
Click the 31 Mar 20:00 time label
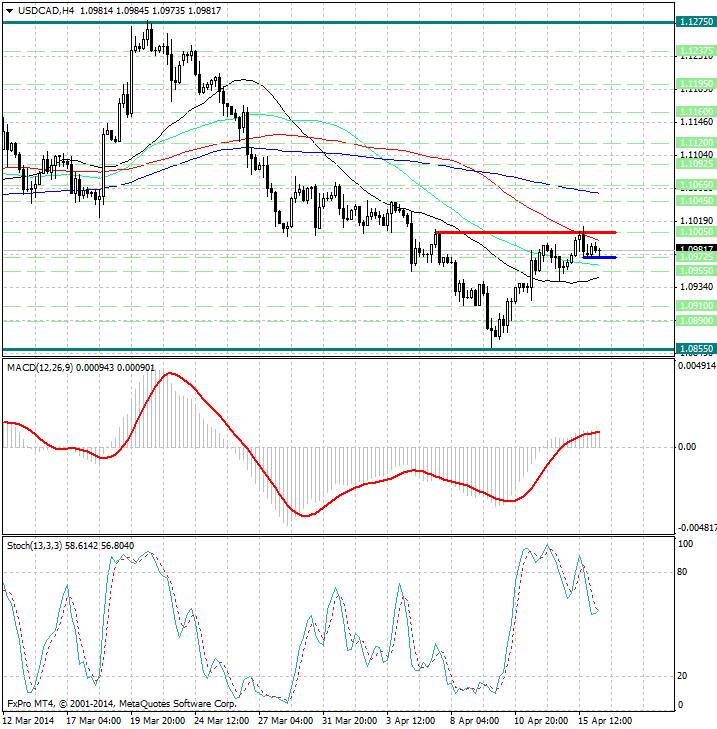(350, 721)
